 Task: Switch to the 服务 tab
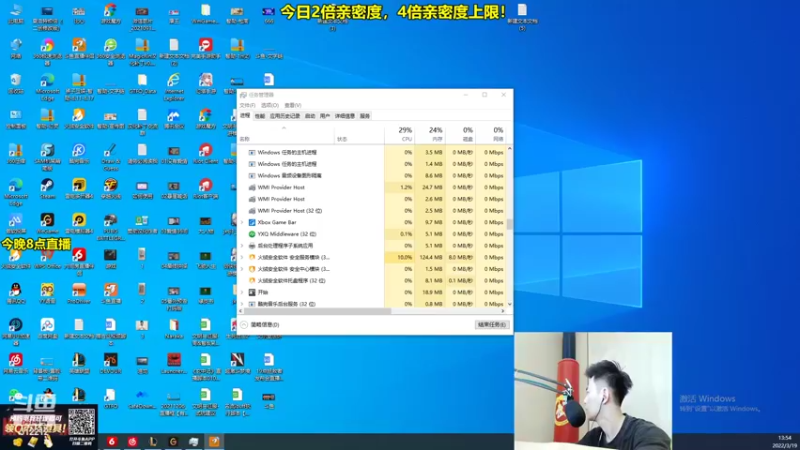click(x=365, y=116)
